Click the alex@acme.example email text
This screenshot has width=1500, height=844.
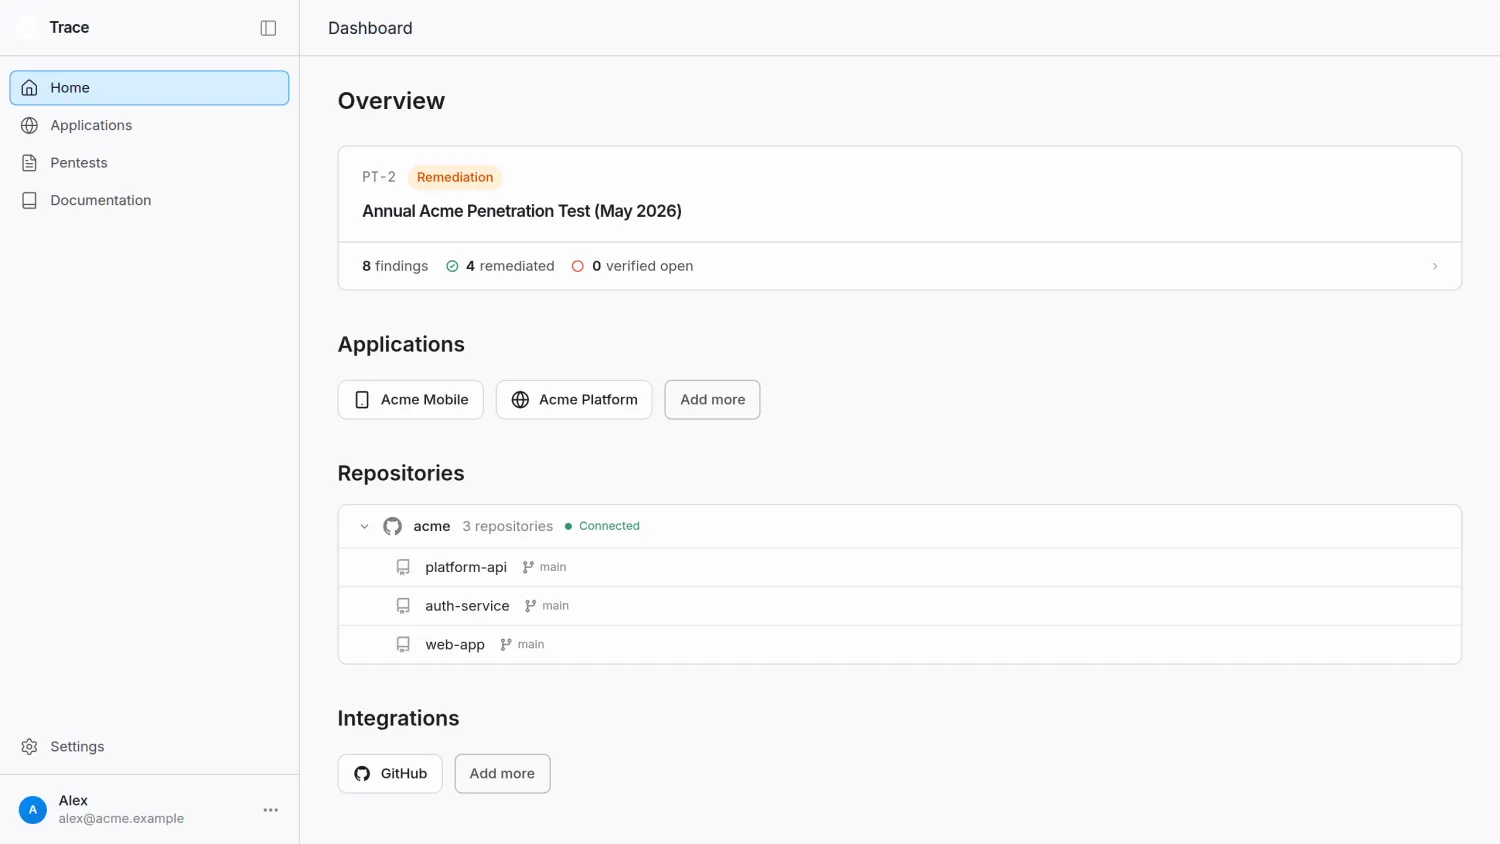121,819
